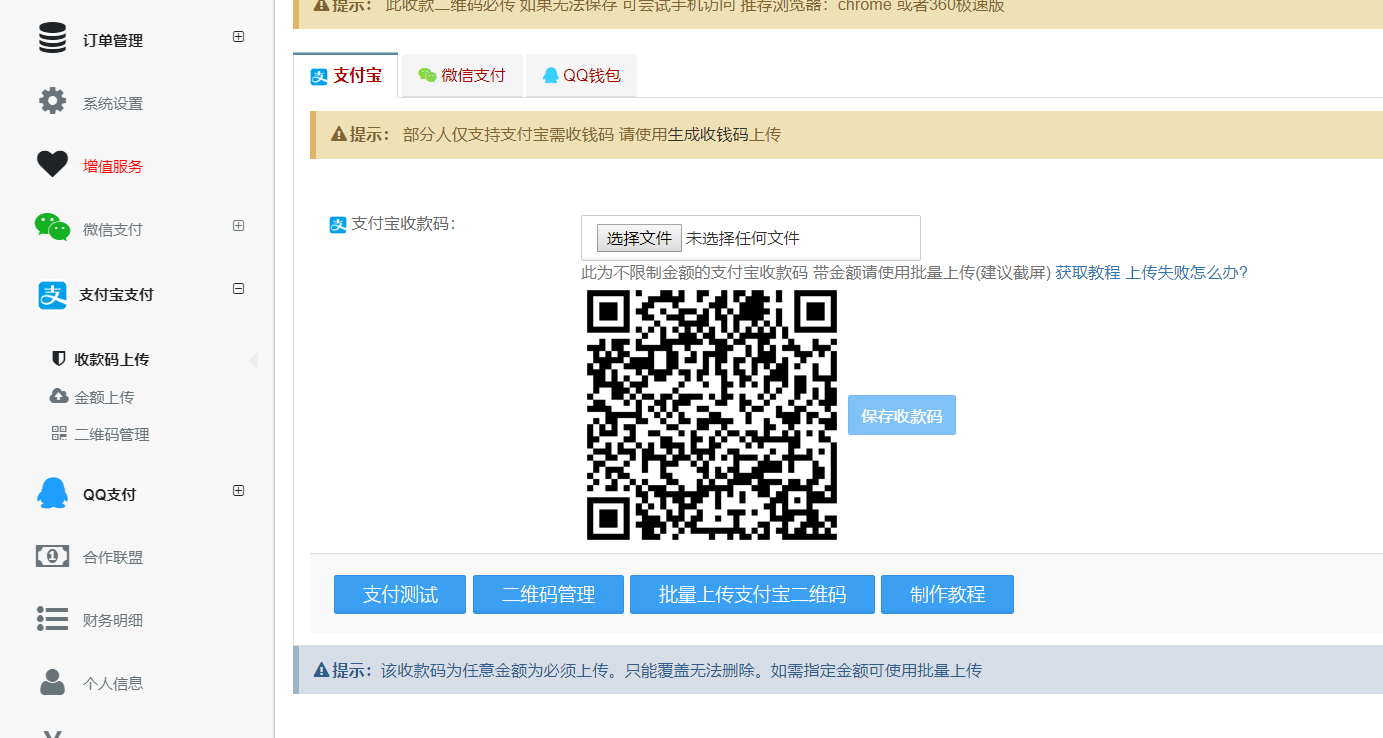Collapse the 支付宝支付 sidebar submenu
The height and width of the screenshot is (738, 1383).
(238, 289)
